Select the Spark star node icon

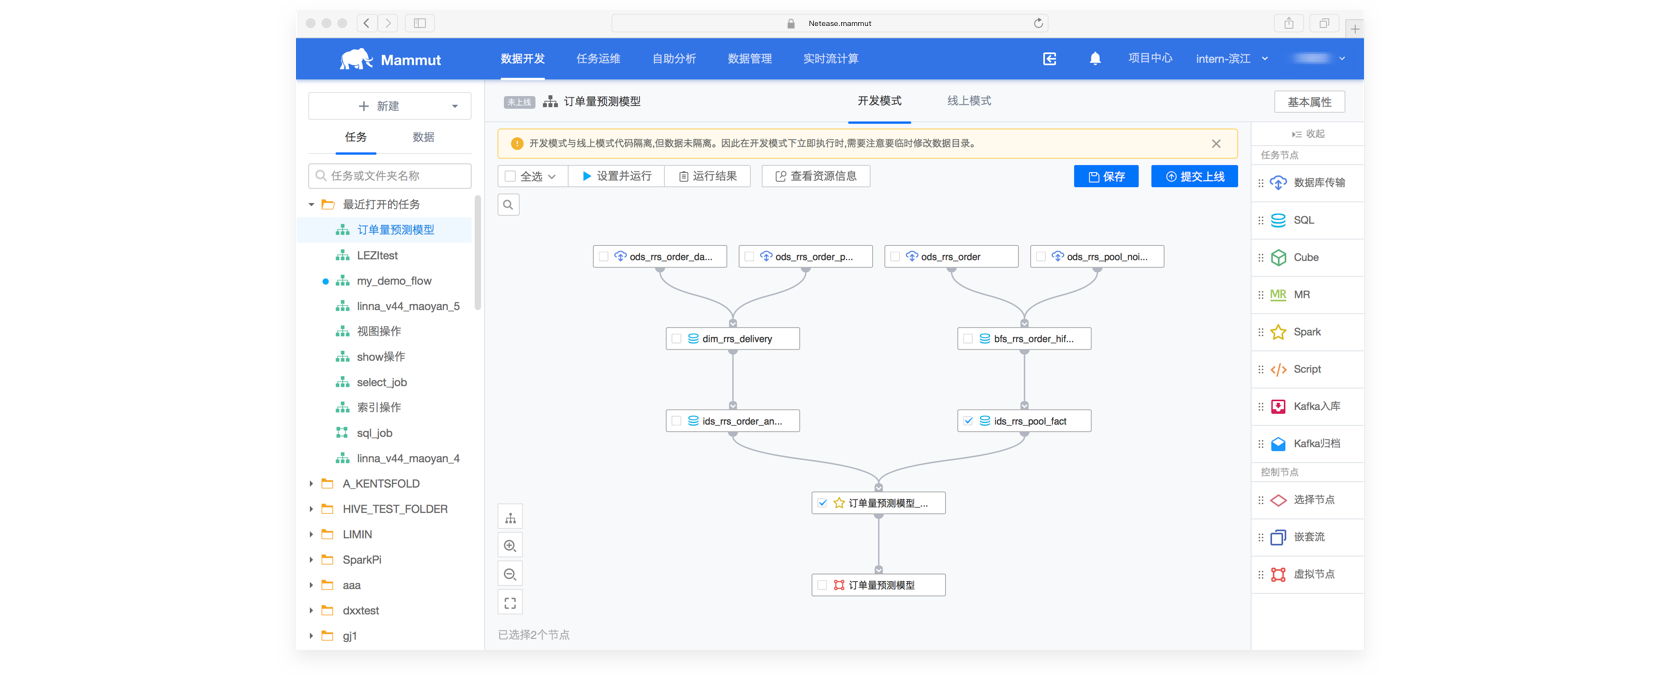(1278, 332)
